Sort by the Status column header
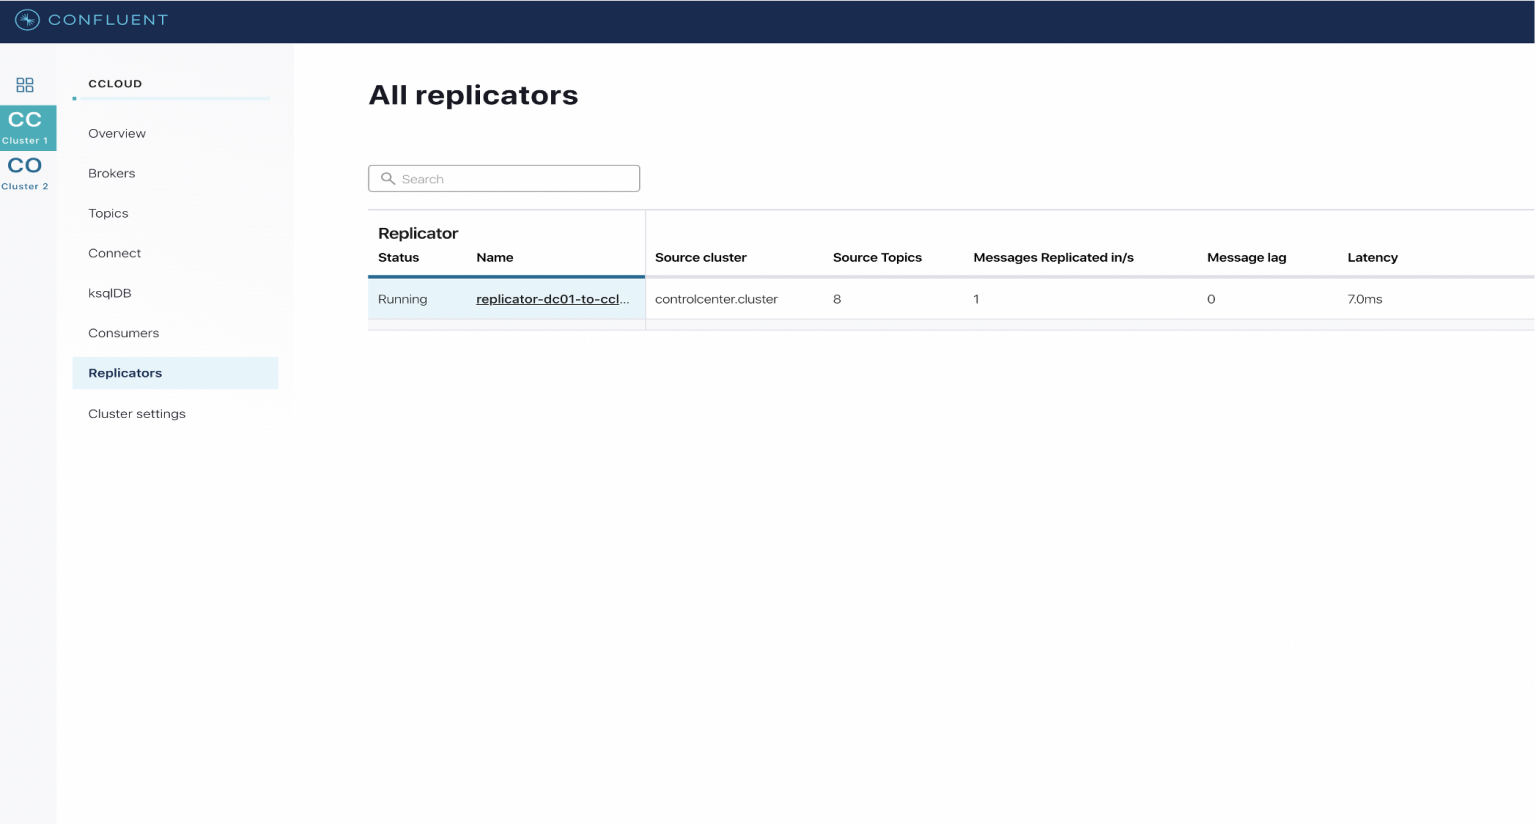 (398, 257)
